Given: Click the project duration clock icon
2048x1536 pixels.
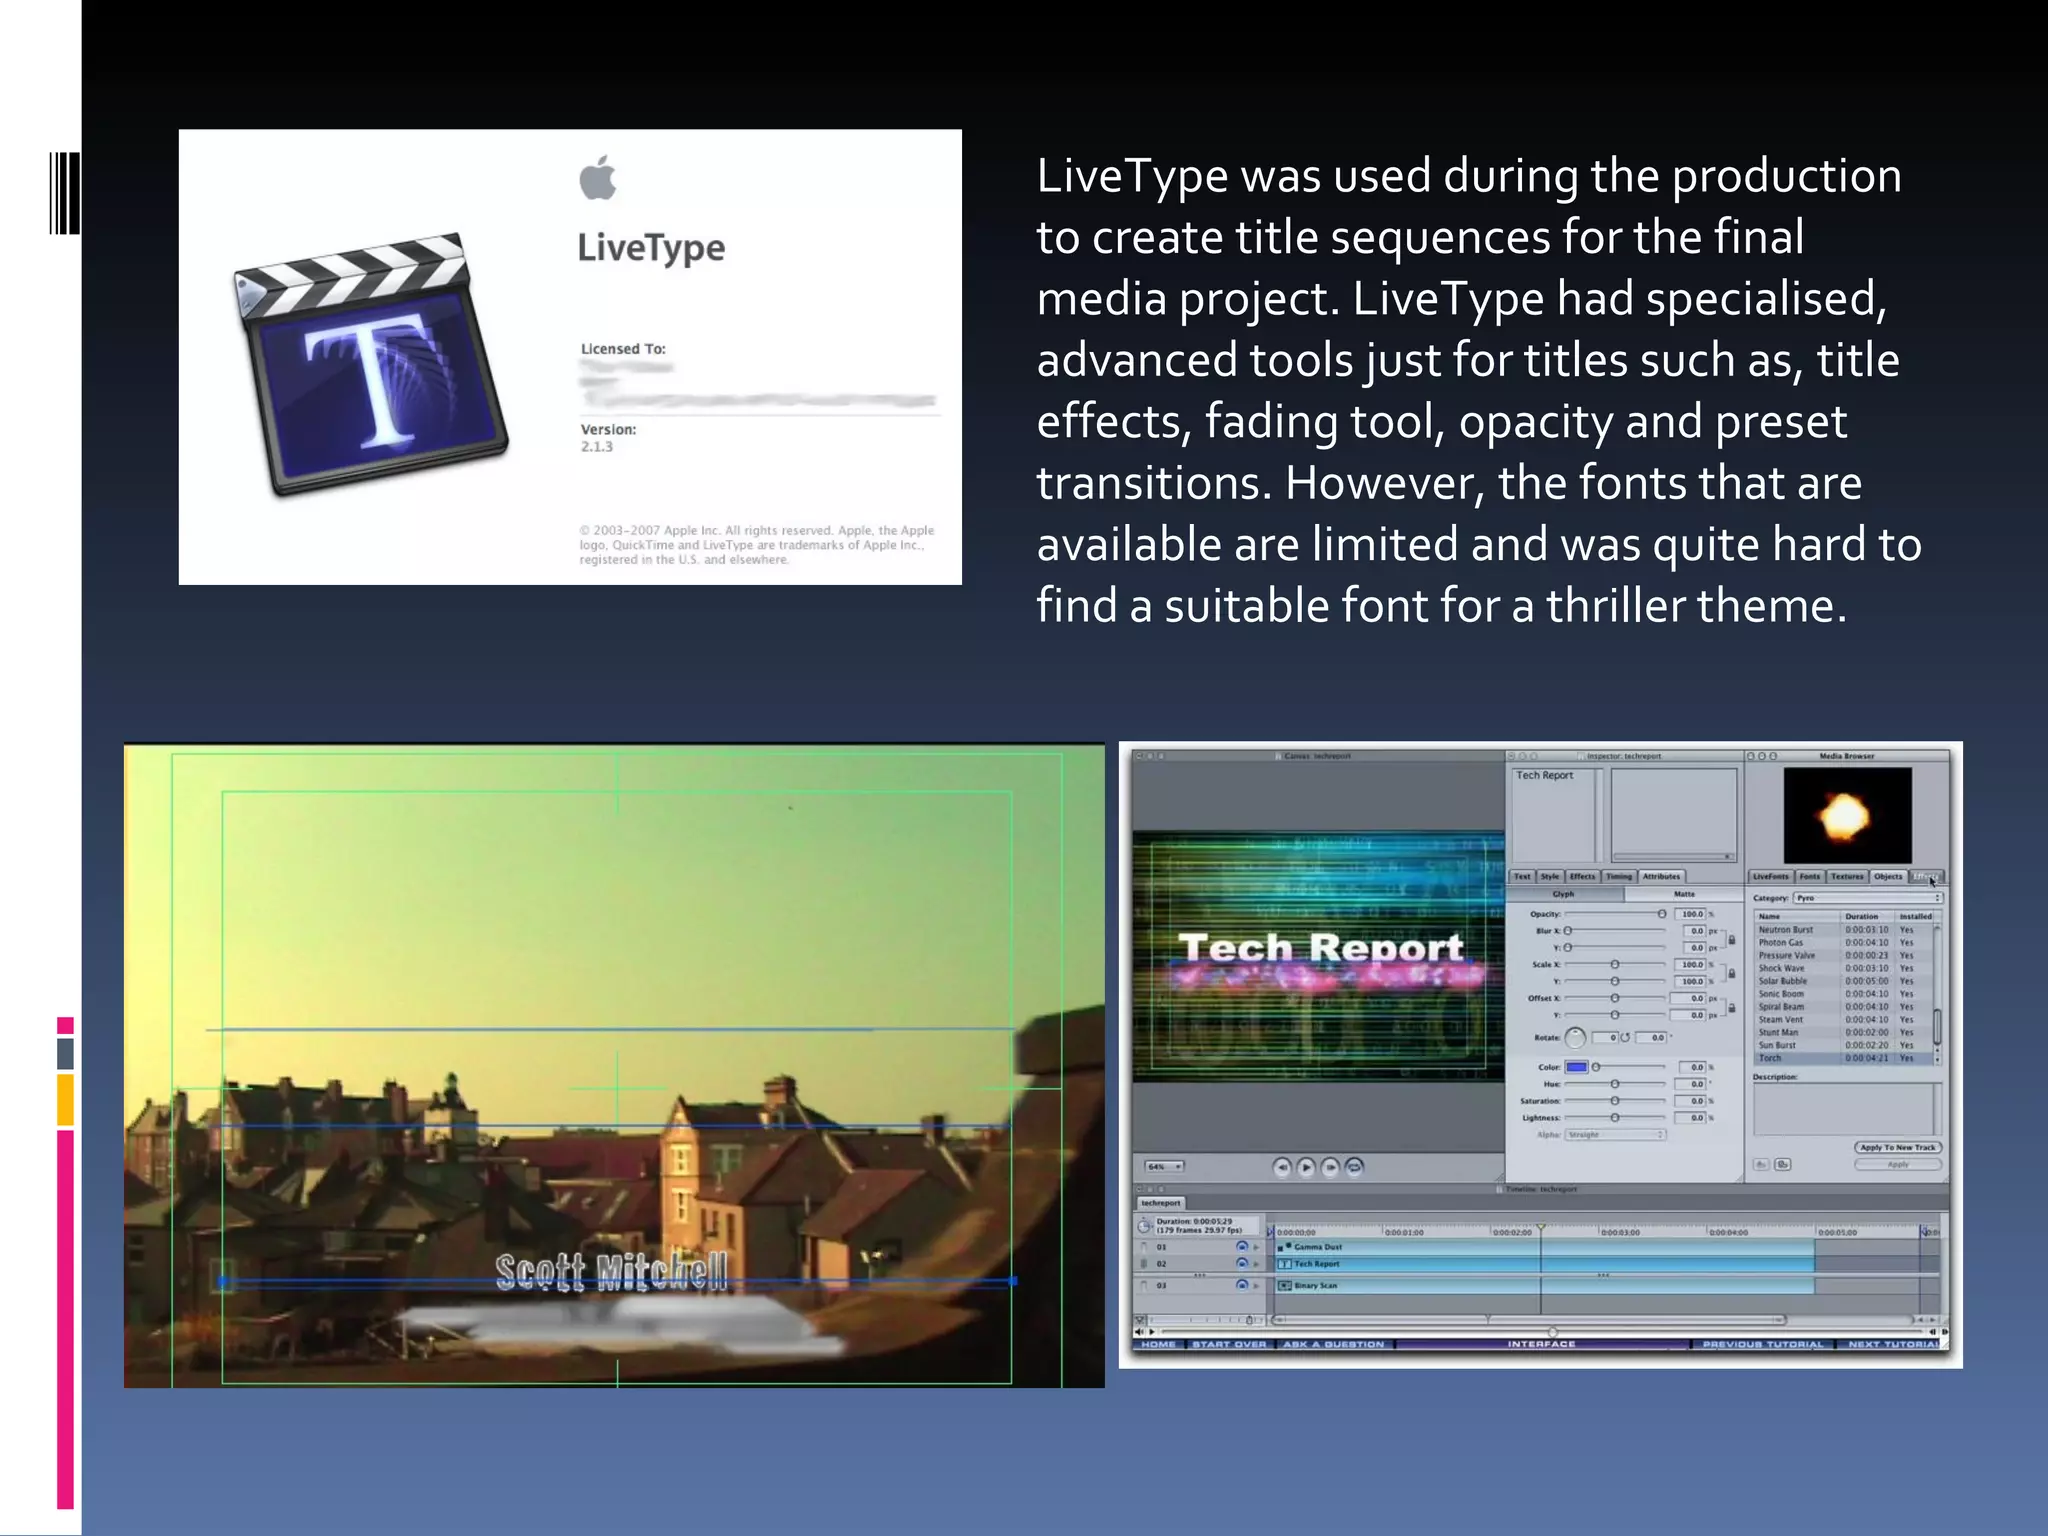Looking at the screenshot, I should [1145, 1226].
